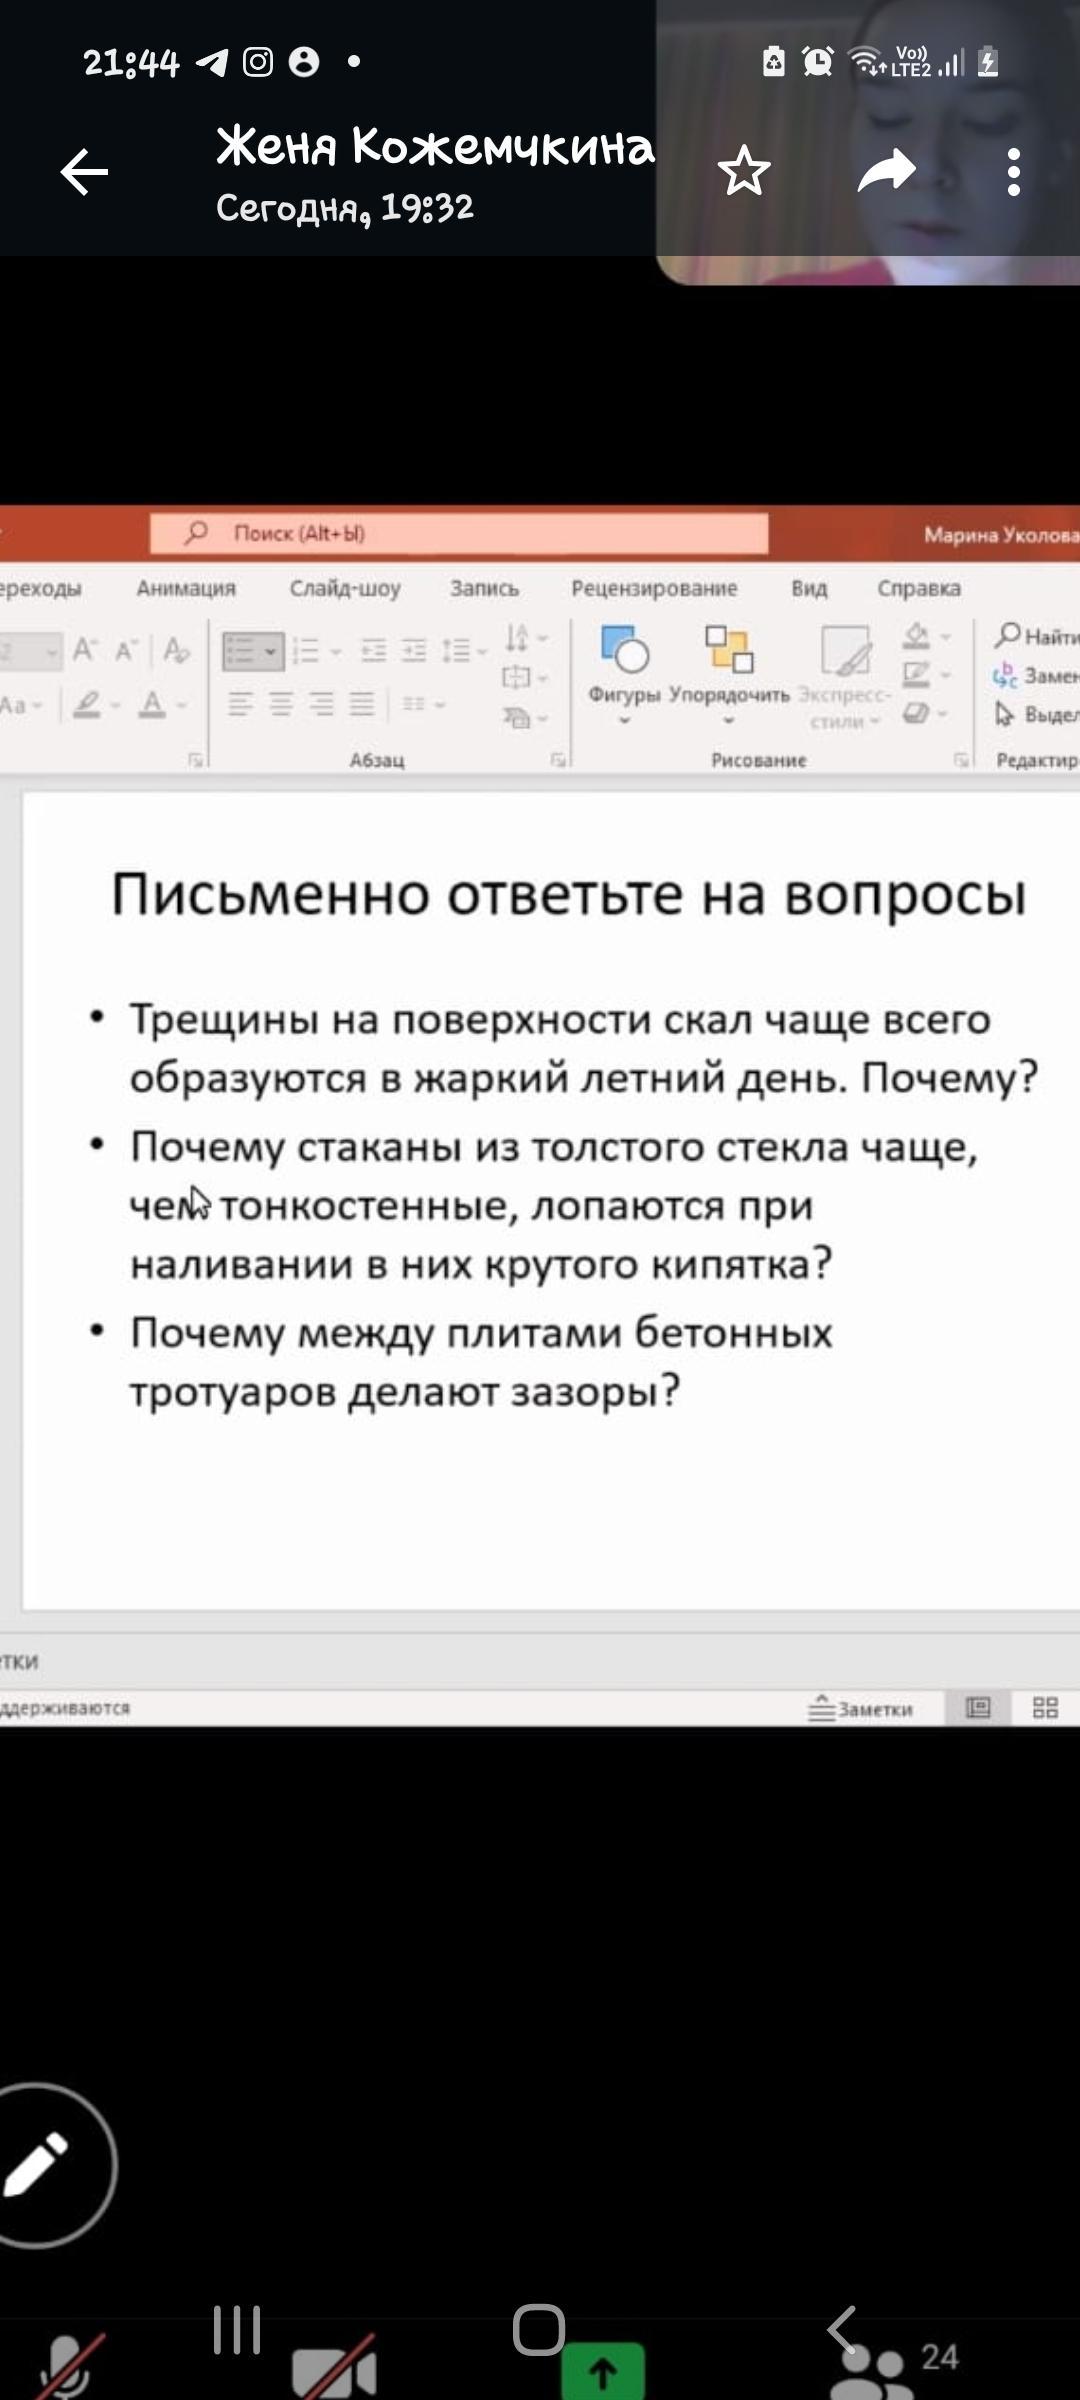The width and height of the screenshot is (1080, 2400).
Task: Tap the share arrow icon
Action: pyautogui.click(x=887, y=171)
